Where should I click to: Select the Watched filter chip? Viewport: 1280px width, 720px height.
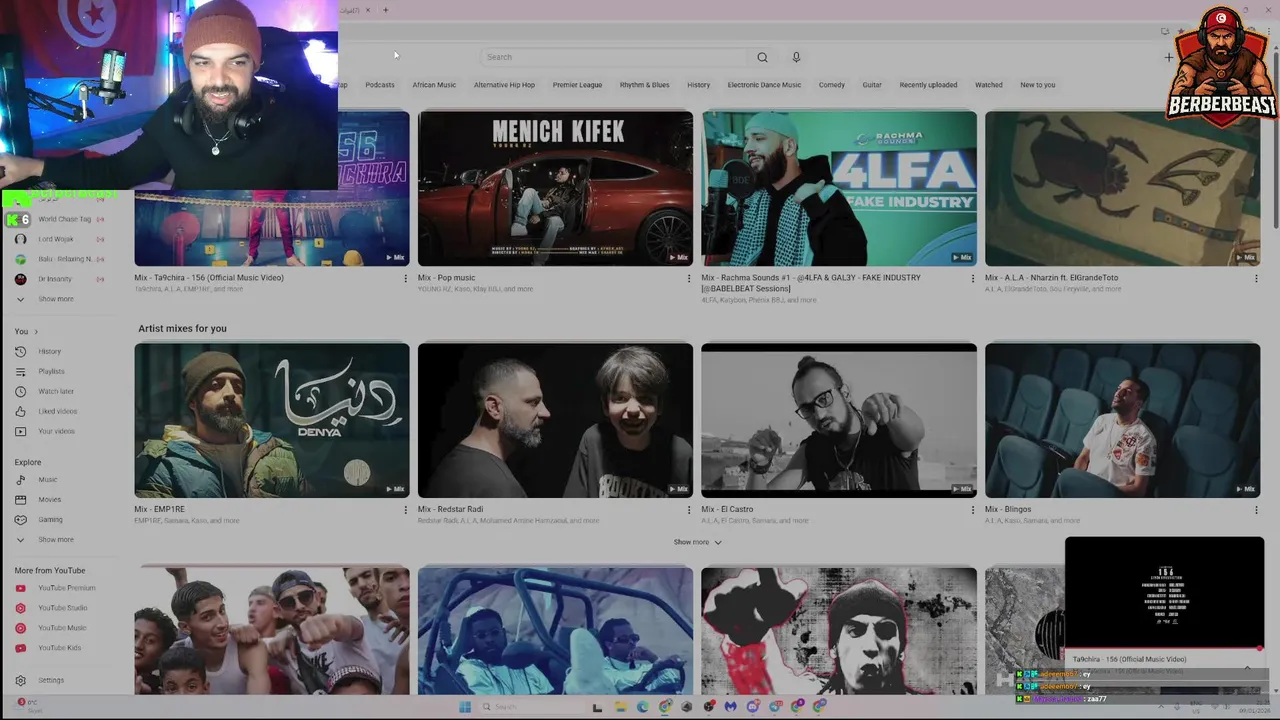989,85
